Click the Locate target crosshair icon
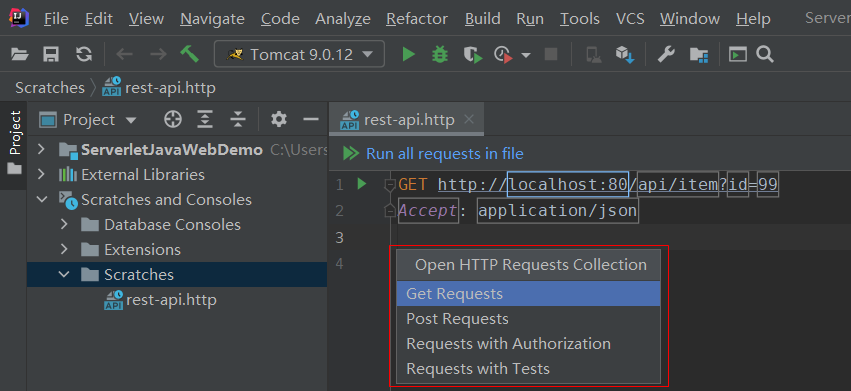The image size is (851, 391). click(173, 119)
